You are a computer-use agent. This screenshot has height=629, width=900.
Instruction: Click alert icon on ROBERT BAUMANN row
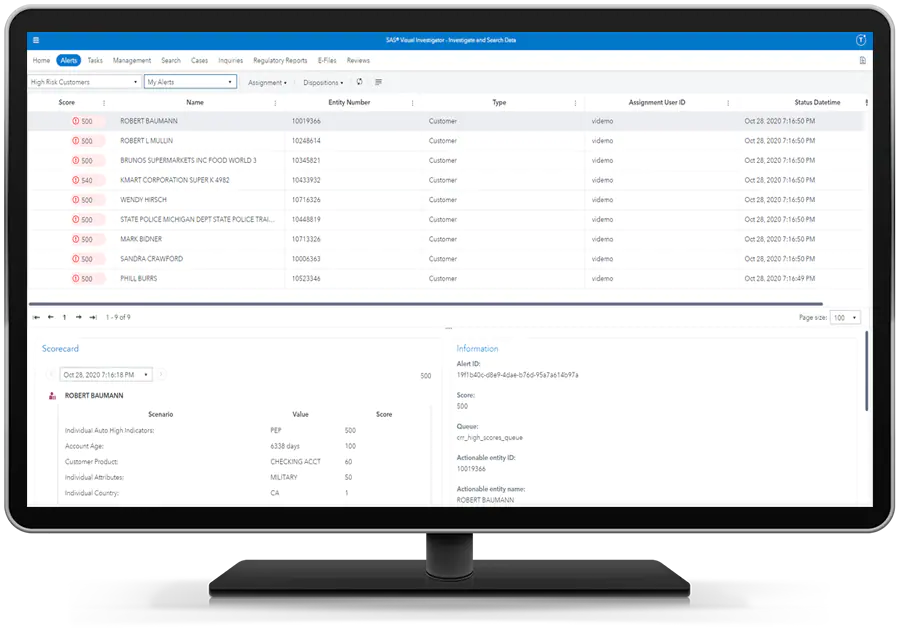(75, 121)
